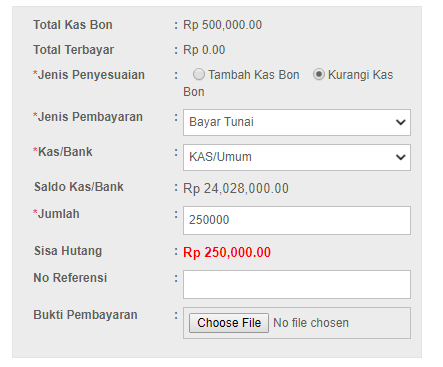This screenshot has width=443, height=367.
Task: Click the Jenis Pembayaran field label
Action: pyautogui.click(x=88, y=117)
